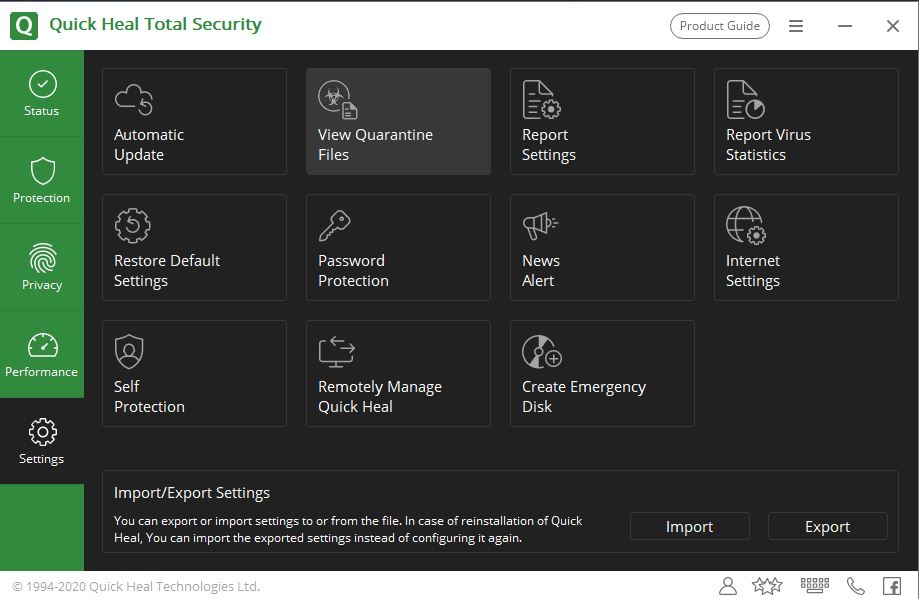This screenshot has width=919, height=599.
Task: Open Self Protection settings
Action: tap(194, 373)
